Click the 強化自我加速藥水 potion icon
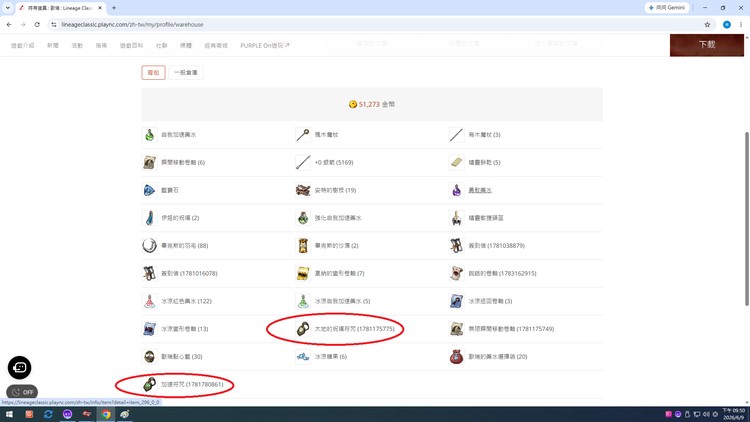 pyautogui.click(x=303, y=218)
